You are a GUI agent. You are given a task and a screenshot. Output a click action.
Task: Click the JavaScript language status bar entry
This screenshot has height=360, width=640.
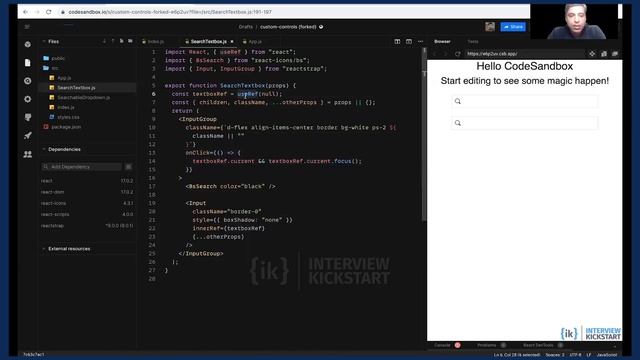pos(607,355)
